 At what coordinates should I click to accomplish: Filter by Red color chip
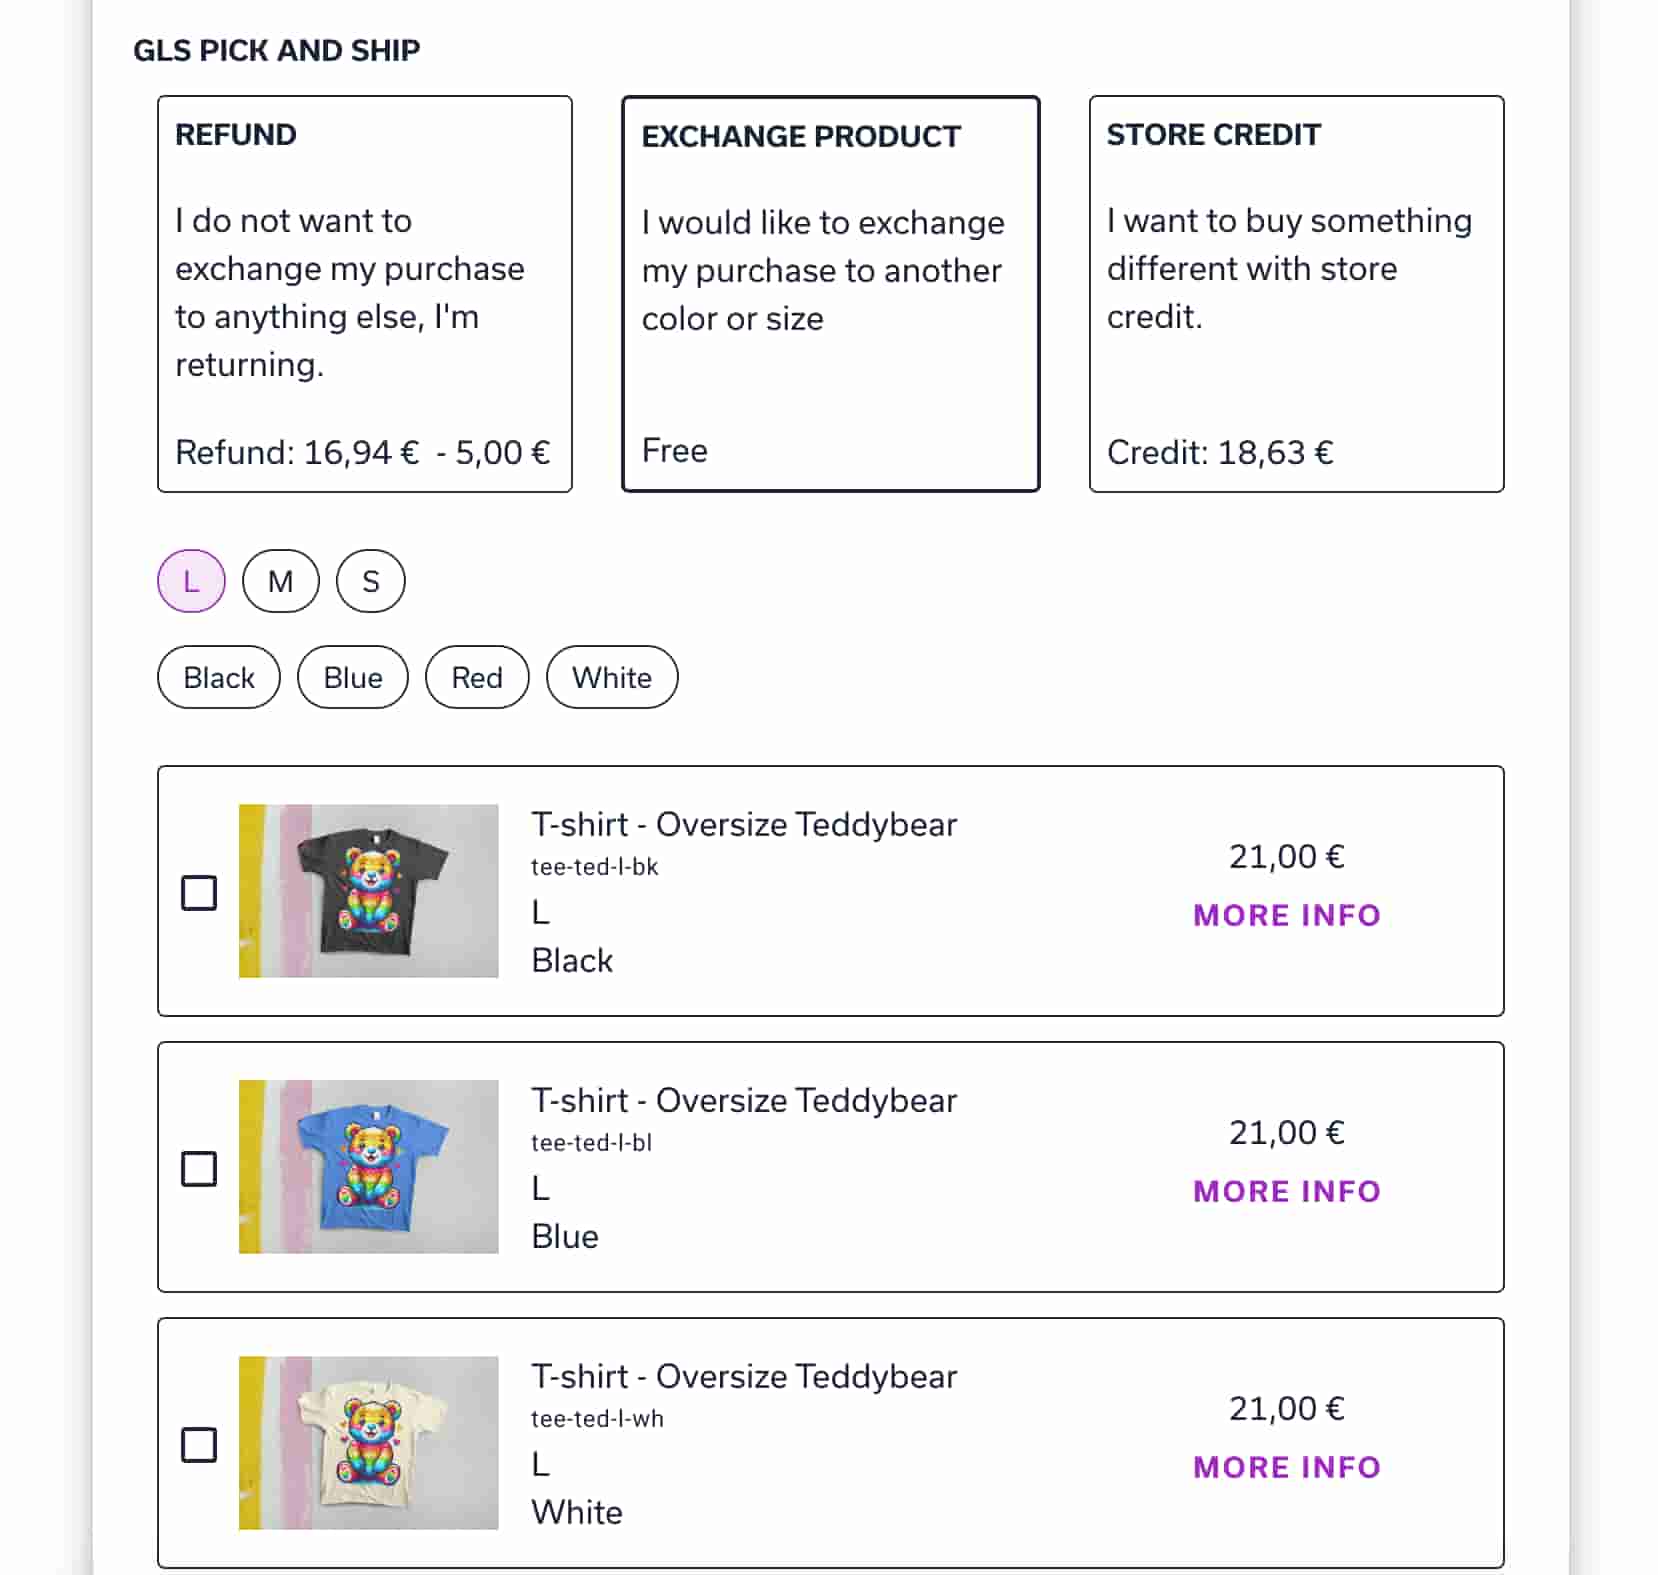coord(477,677)
